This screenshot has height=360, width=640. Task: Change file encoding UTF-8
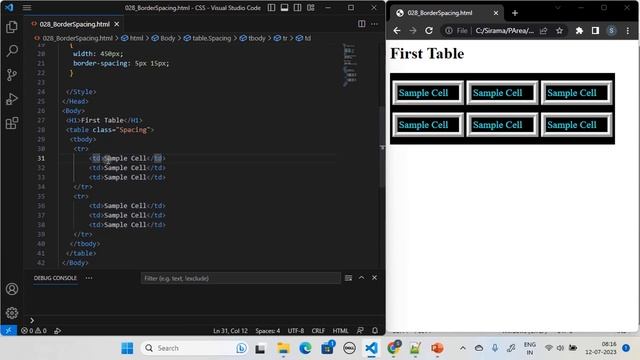(x=296, y=331)
